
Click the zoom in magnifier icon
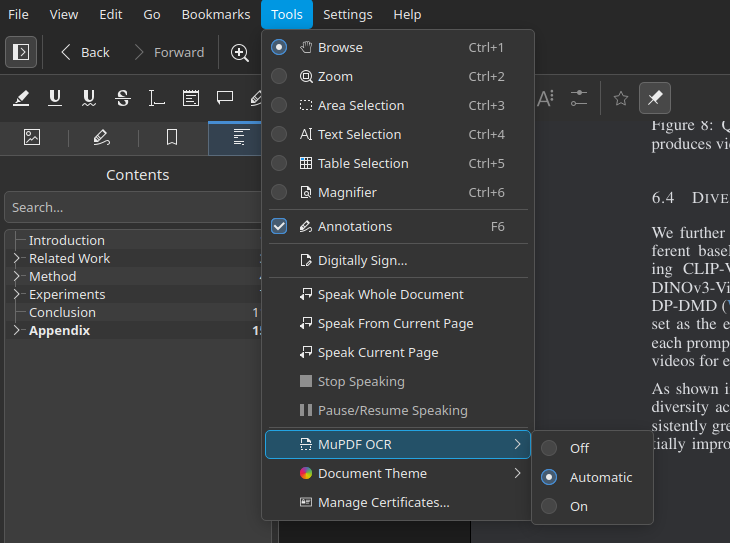click(x=239, y=52)
